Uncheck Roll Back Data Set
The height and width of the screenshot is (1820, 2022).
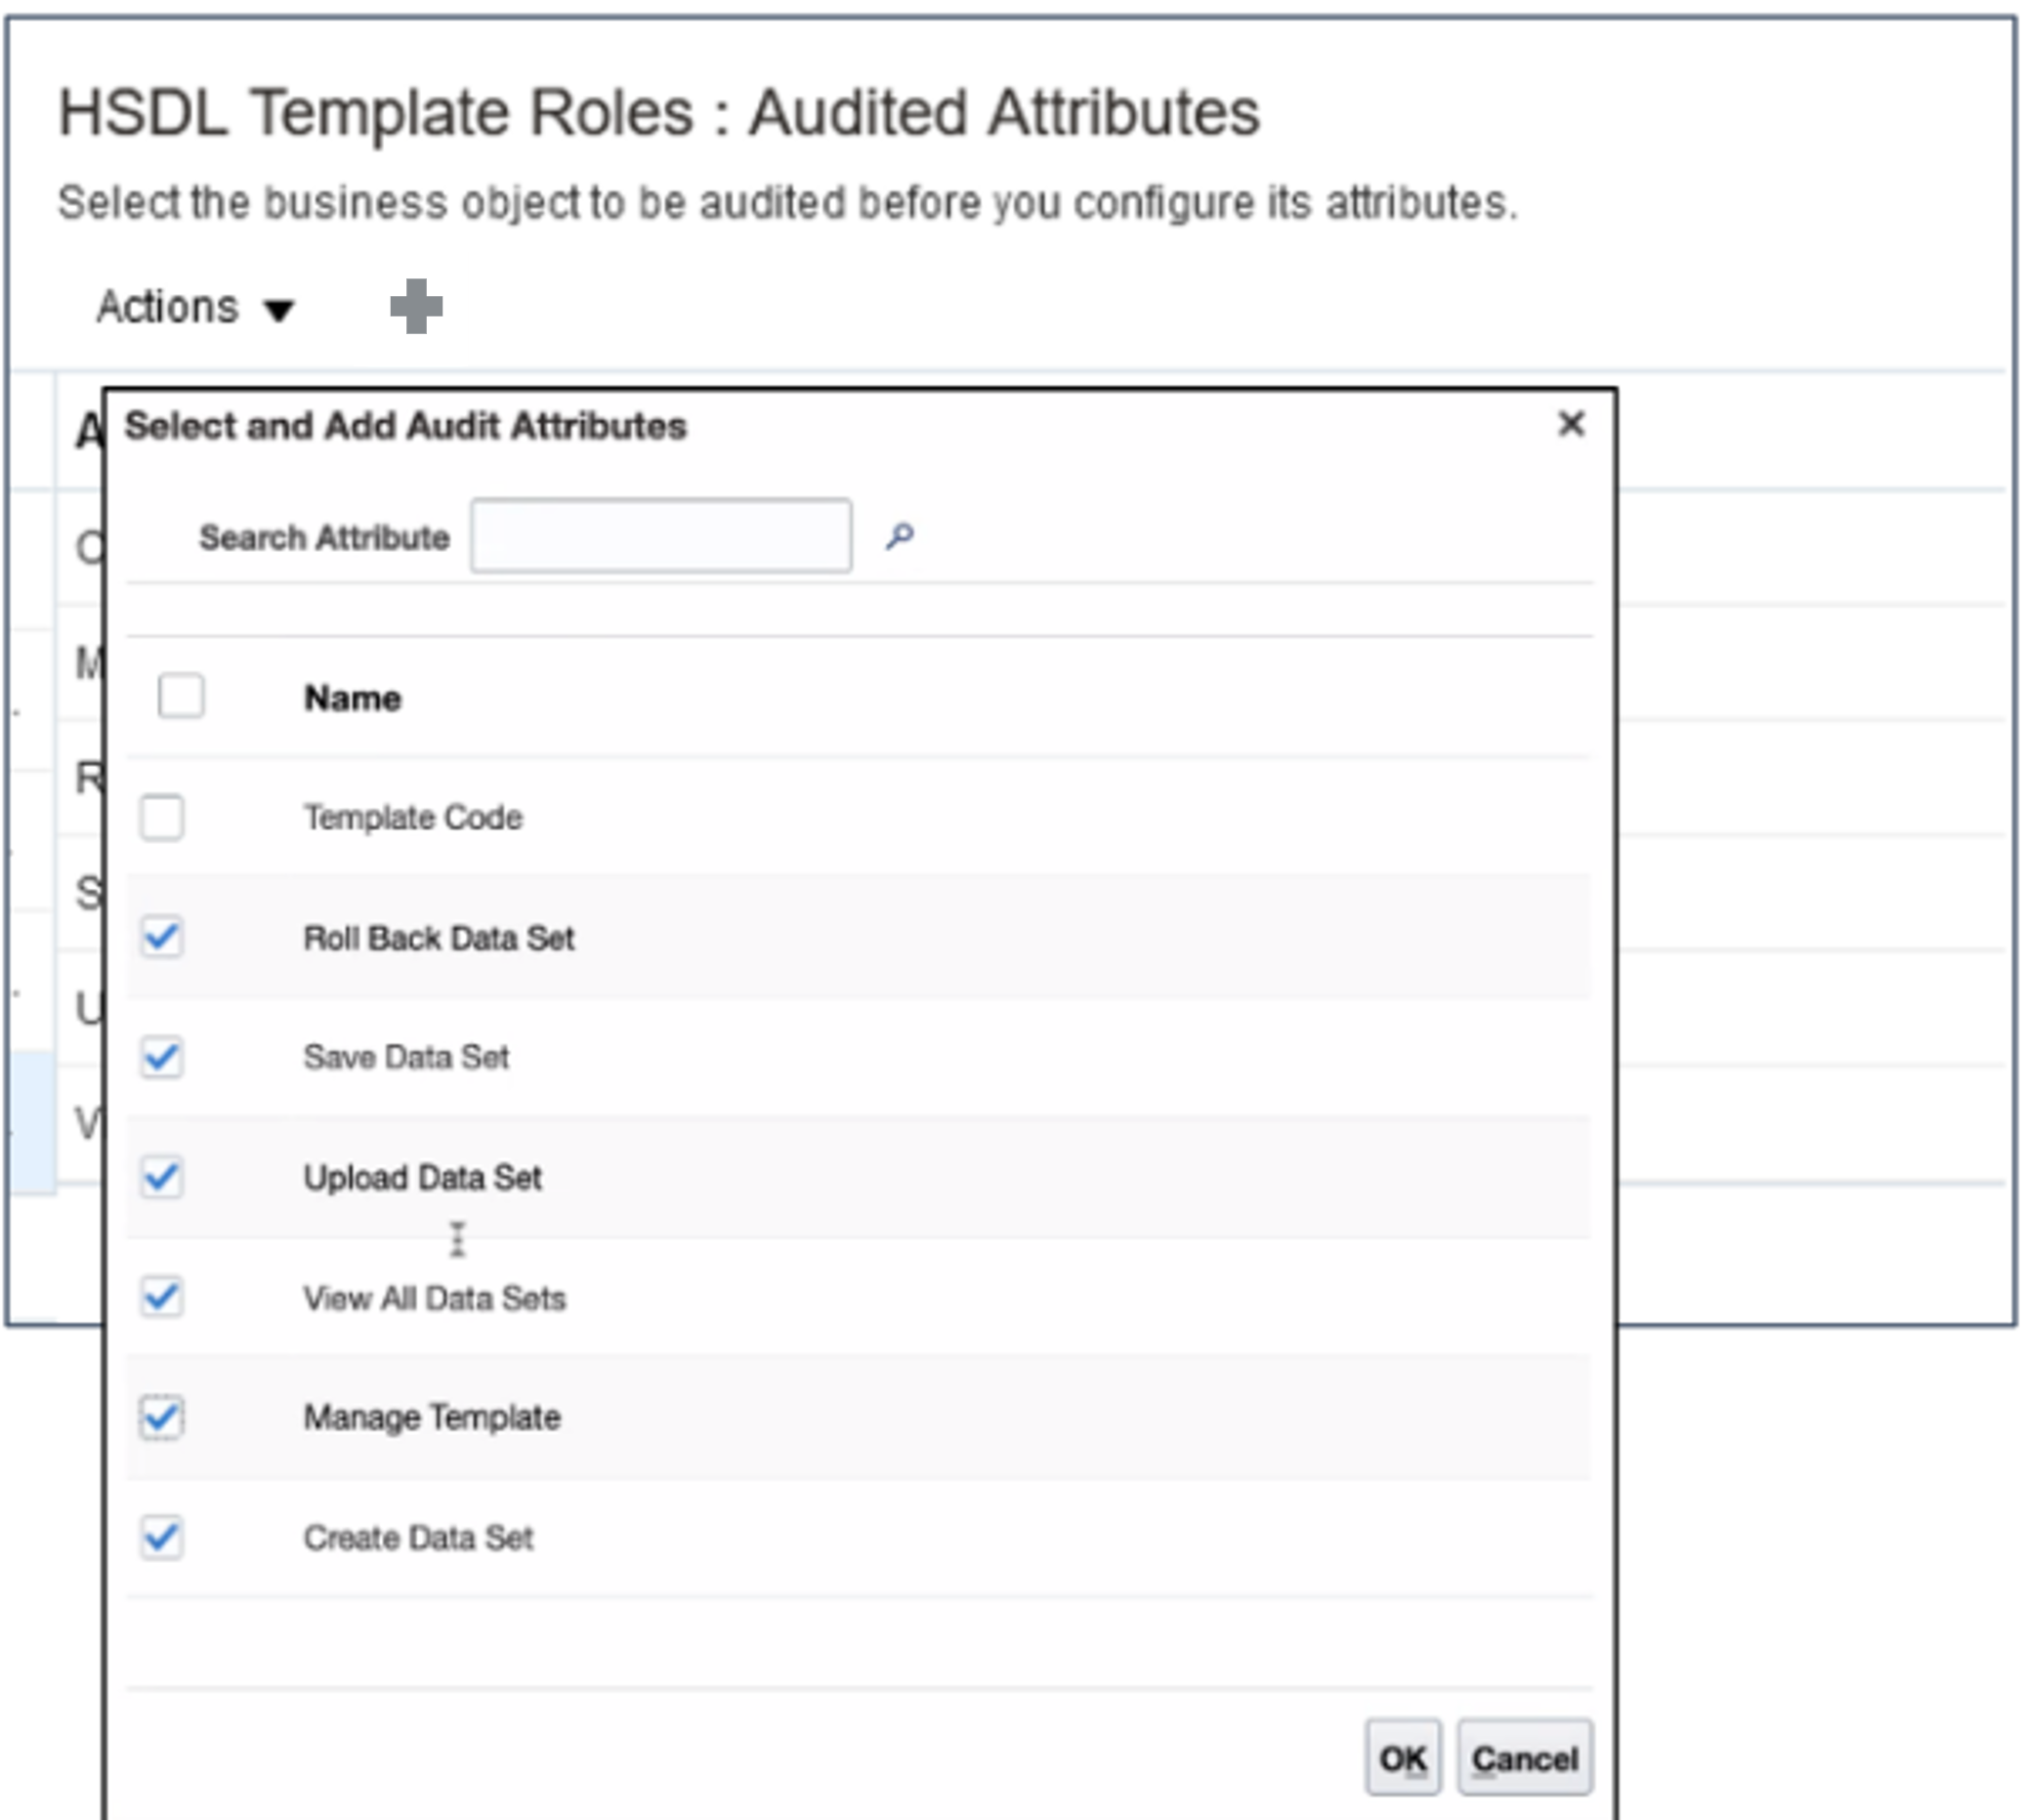(x=162, y=937)
